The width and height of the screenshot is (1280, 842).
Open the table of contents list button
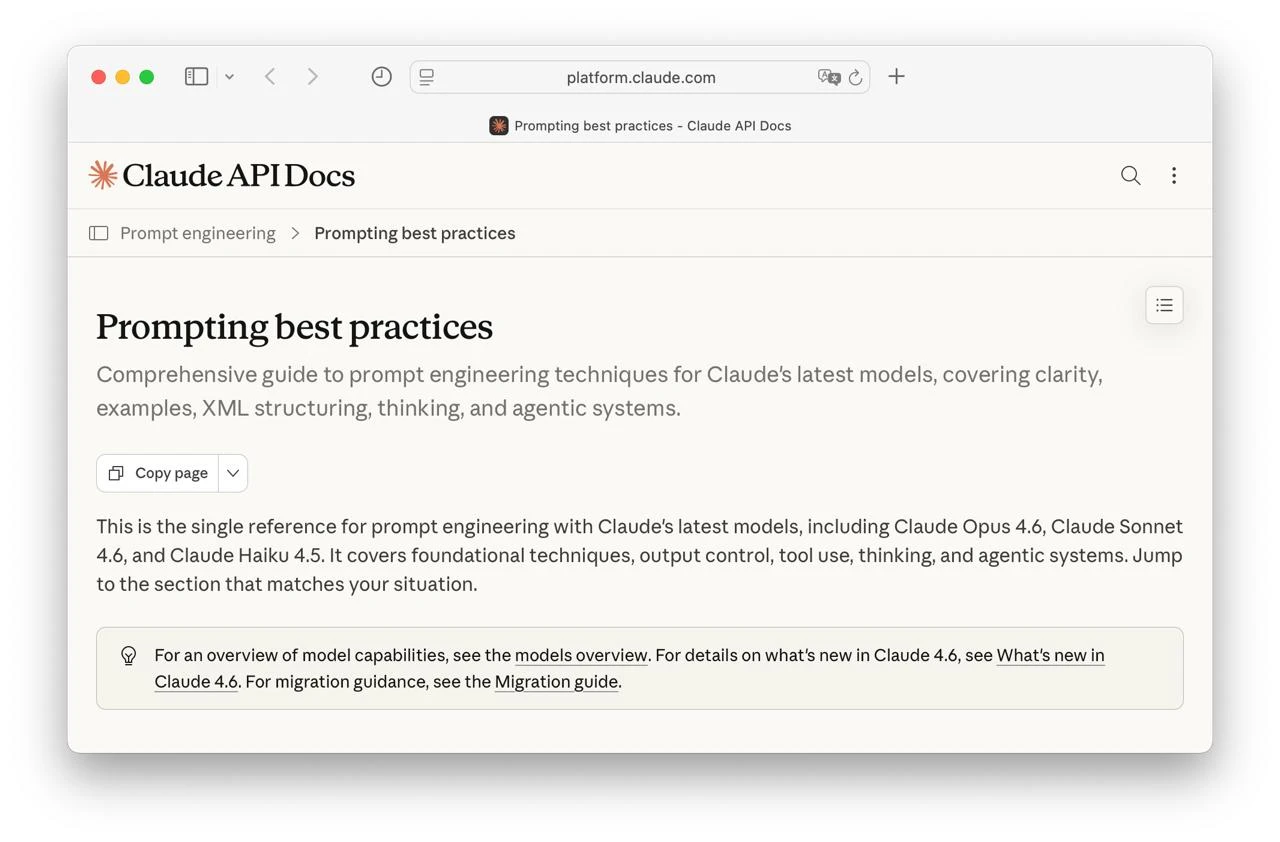point(1164,305)
